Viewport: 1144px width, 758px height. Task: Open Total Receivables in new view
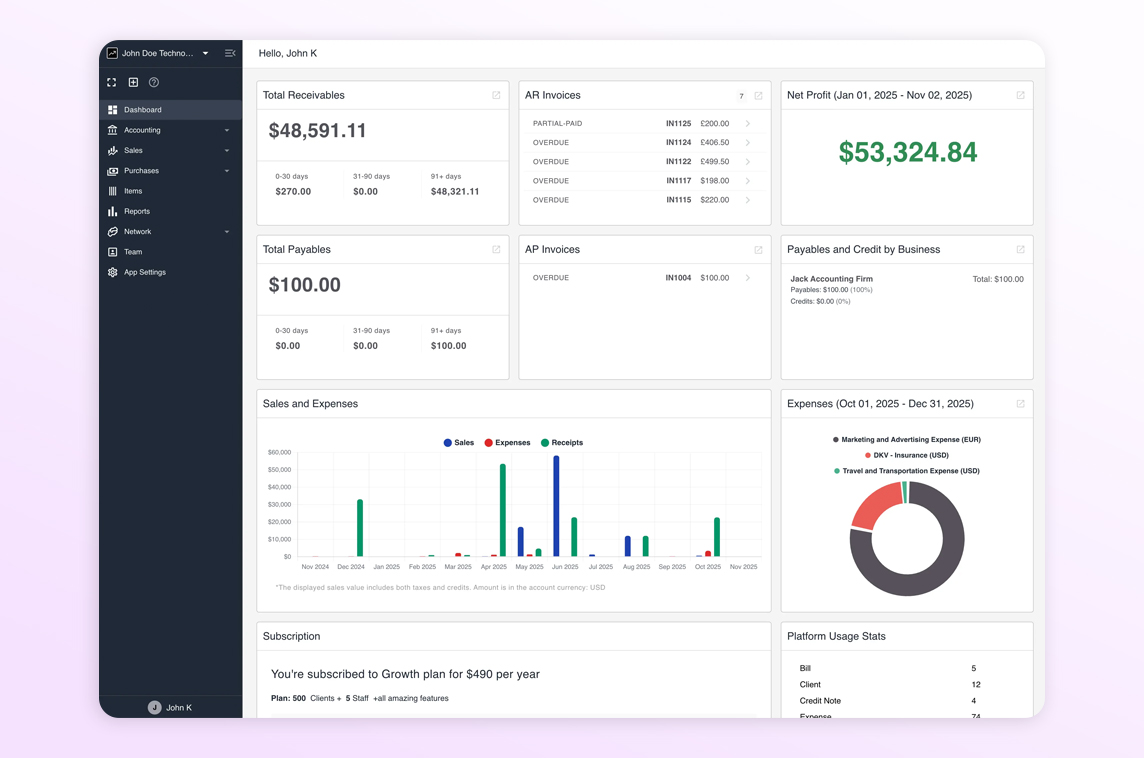(x=496, y=95)
